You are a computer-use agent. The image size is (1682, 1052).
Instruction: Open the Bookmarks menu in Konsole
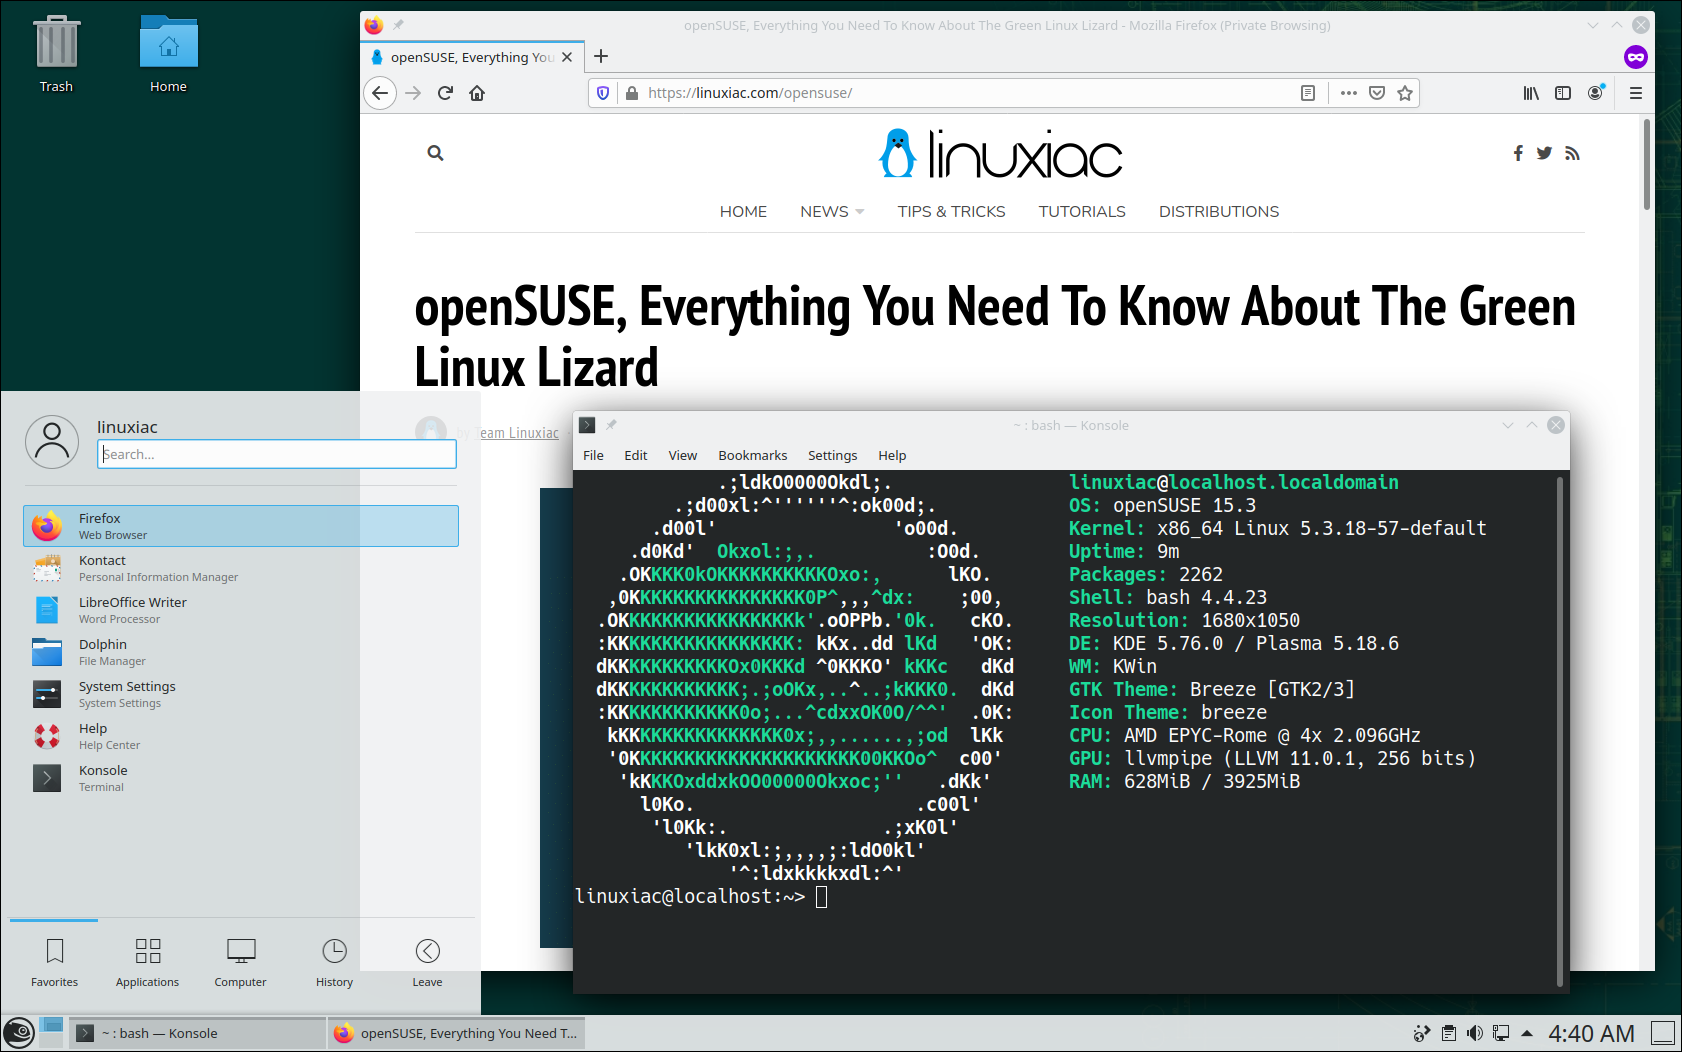click(x=752, y=455)
